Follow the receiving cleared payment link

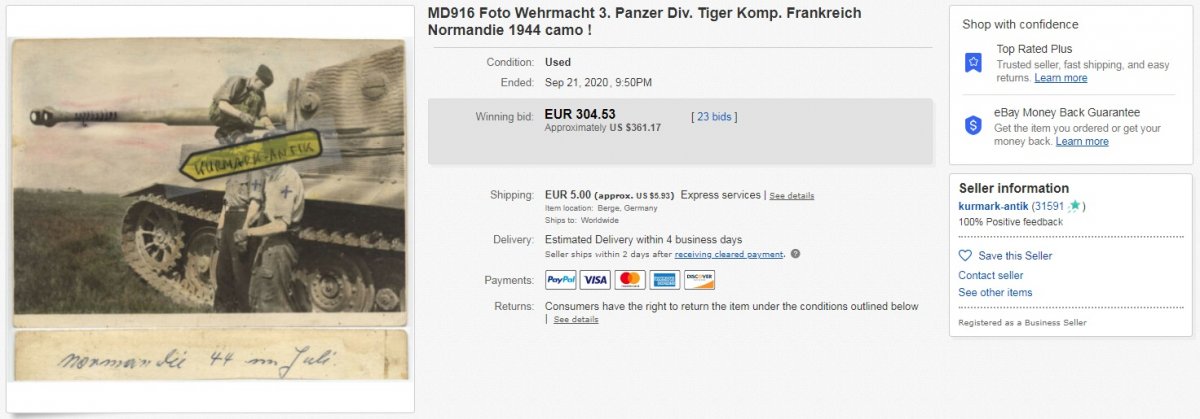click(x=728, y=254)
